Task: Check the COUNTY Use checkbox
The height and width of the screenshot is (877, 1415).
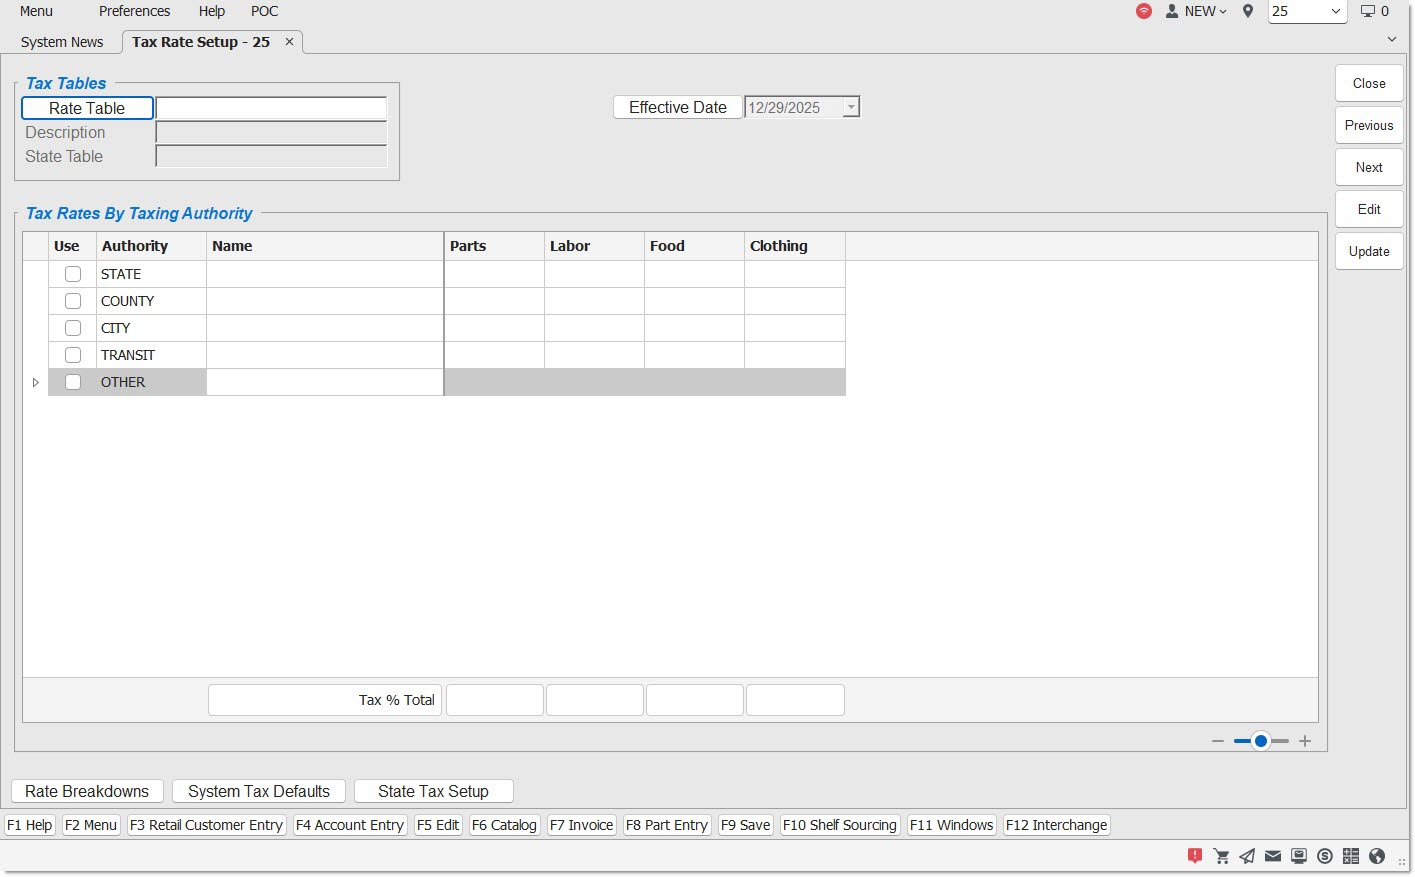Action: pyautogui.click(x=73, y=301)
